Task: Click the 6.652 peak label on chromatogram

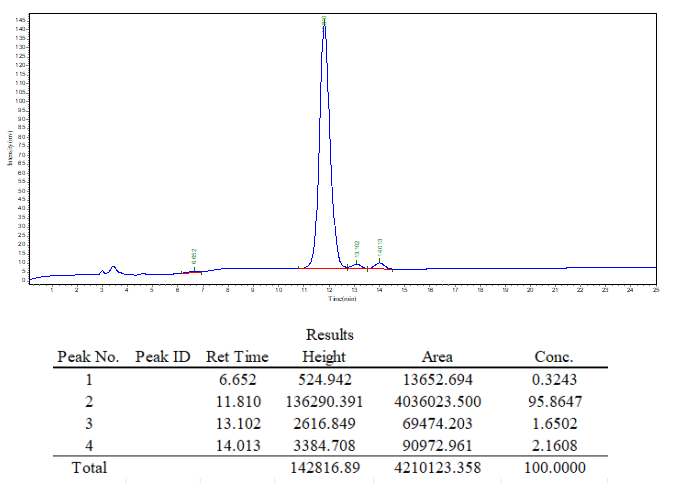Action: tap(194, 256)
